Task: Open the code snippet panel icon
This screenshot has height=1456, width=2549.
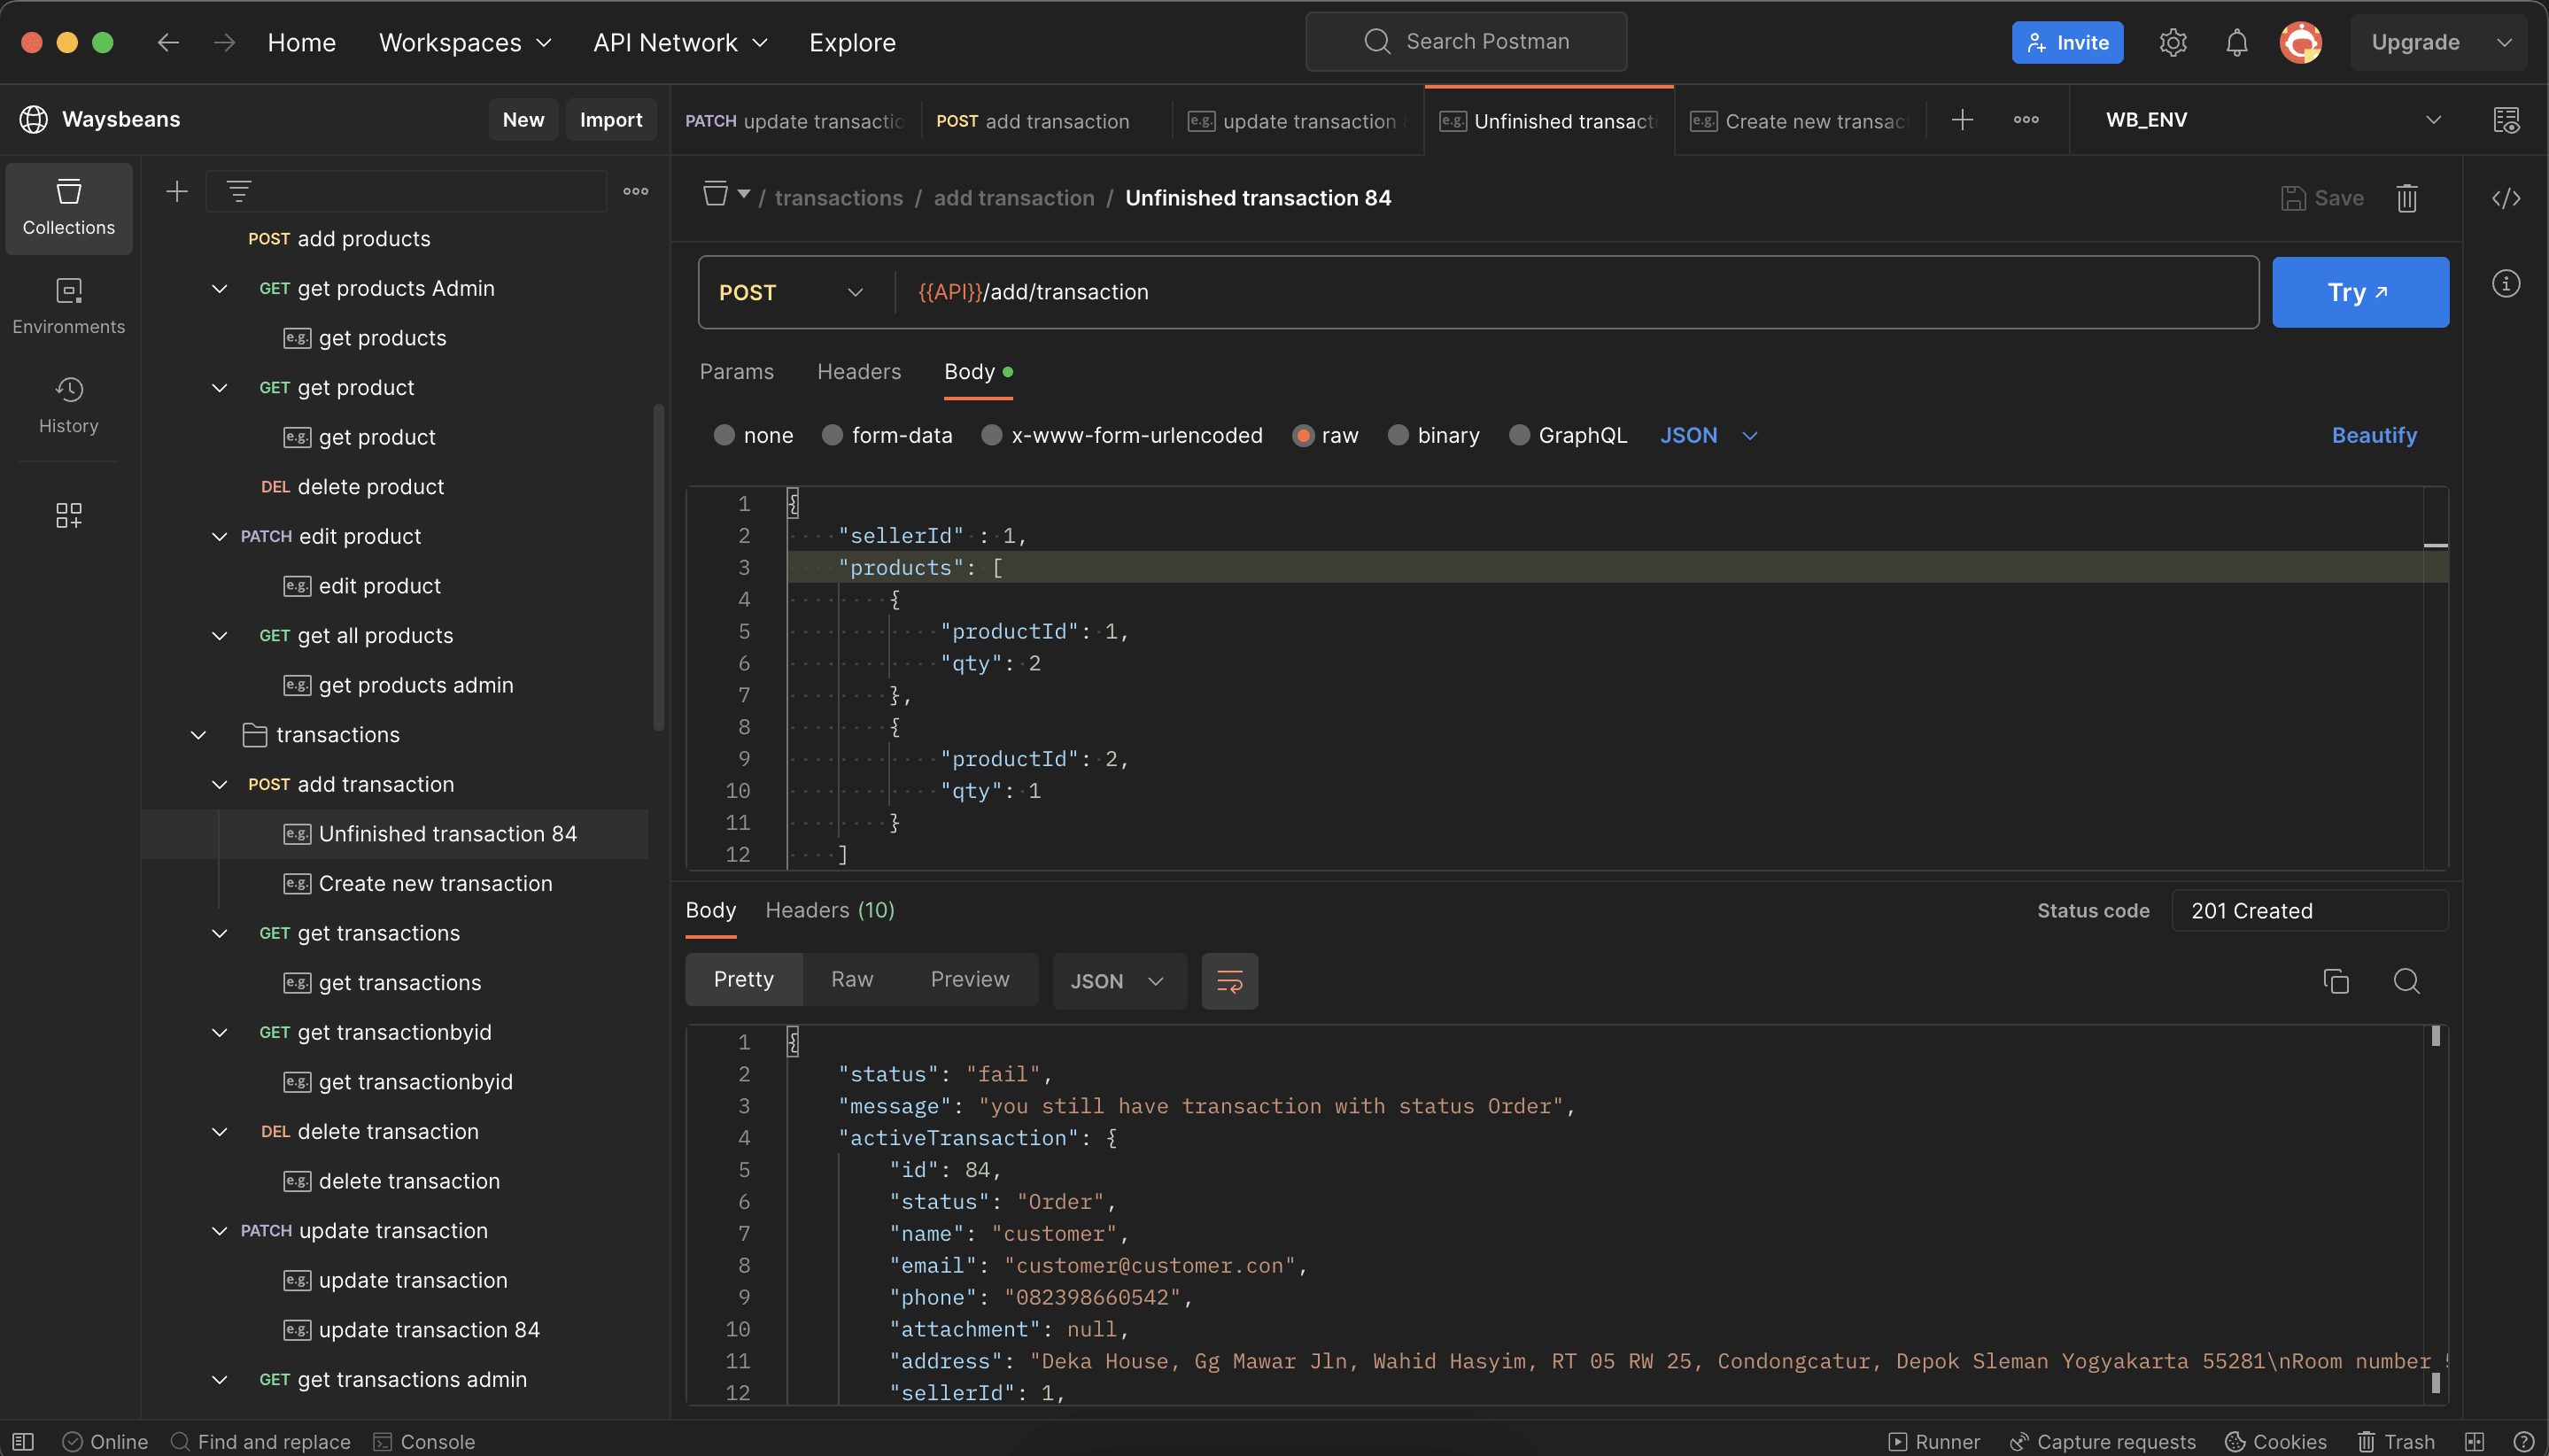Action: [2505, 198]
